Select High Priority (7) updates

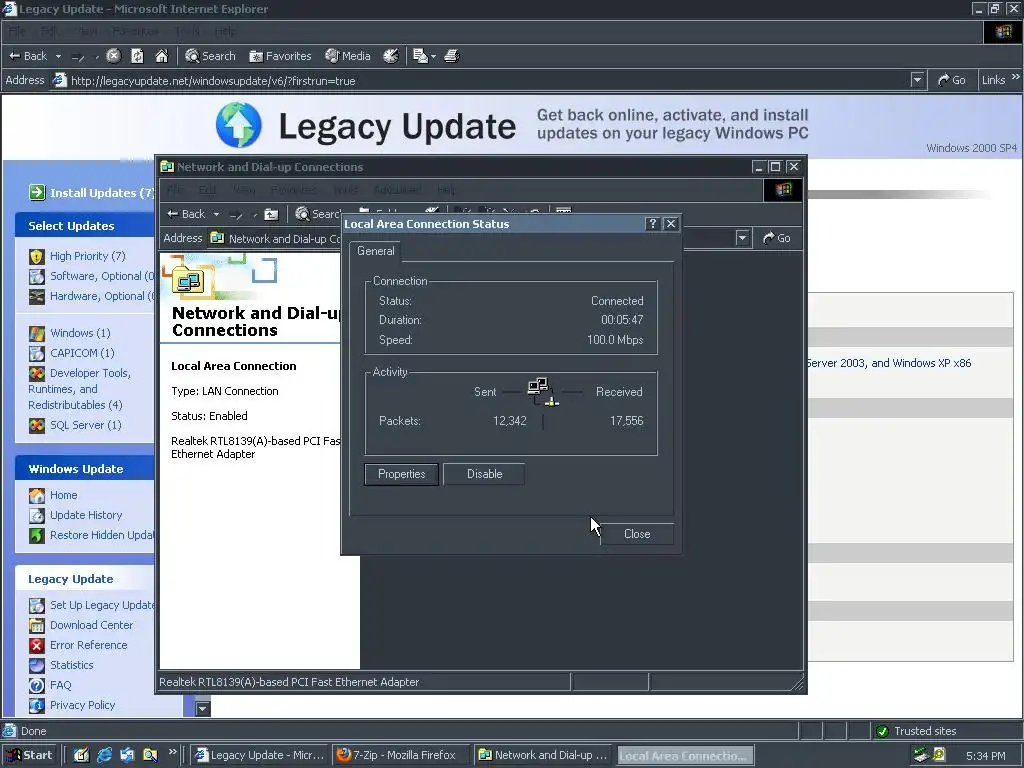tap(88, 256)
